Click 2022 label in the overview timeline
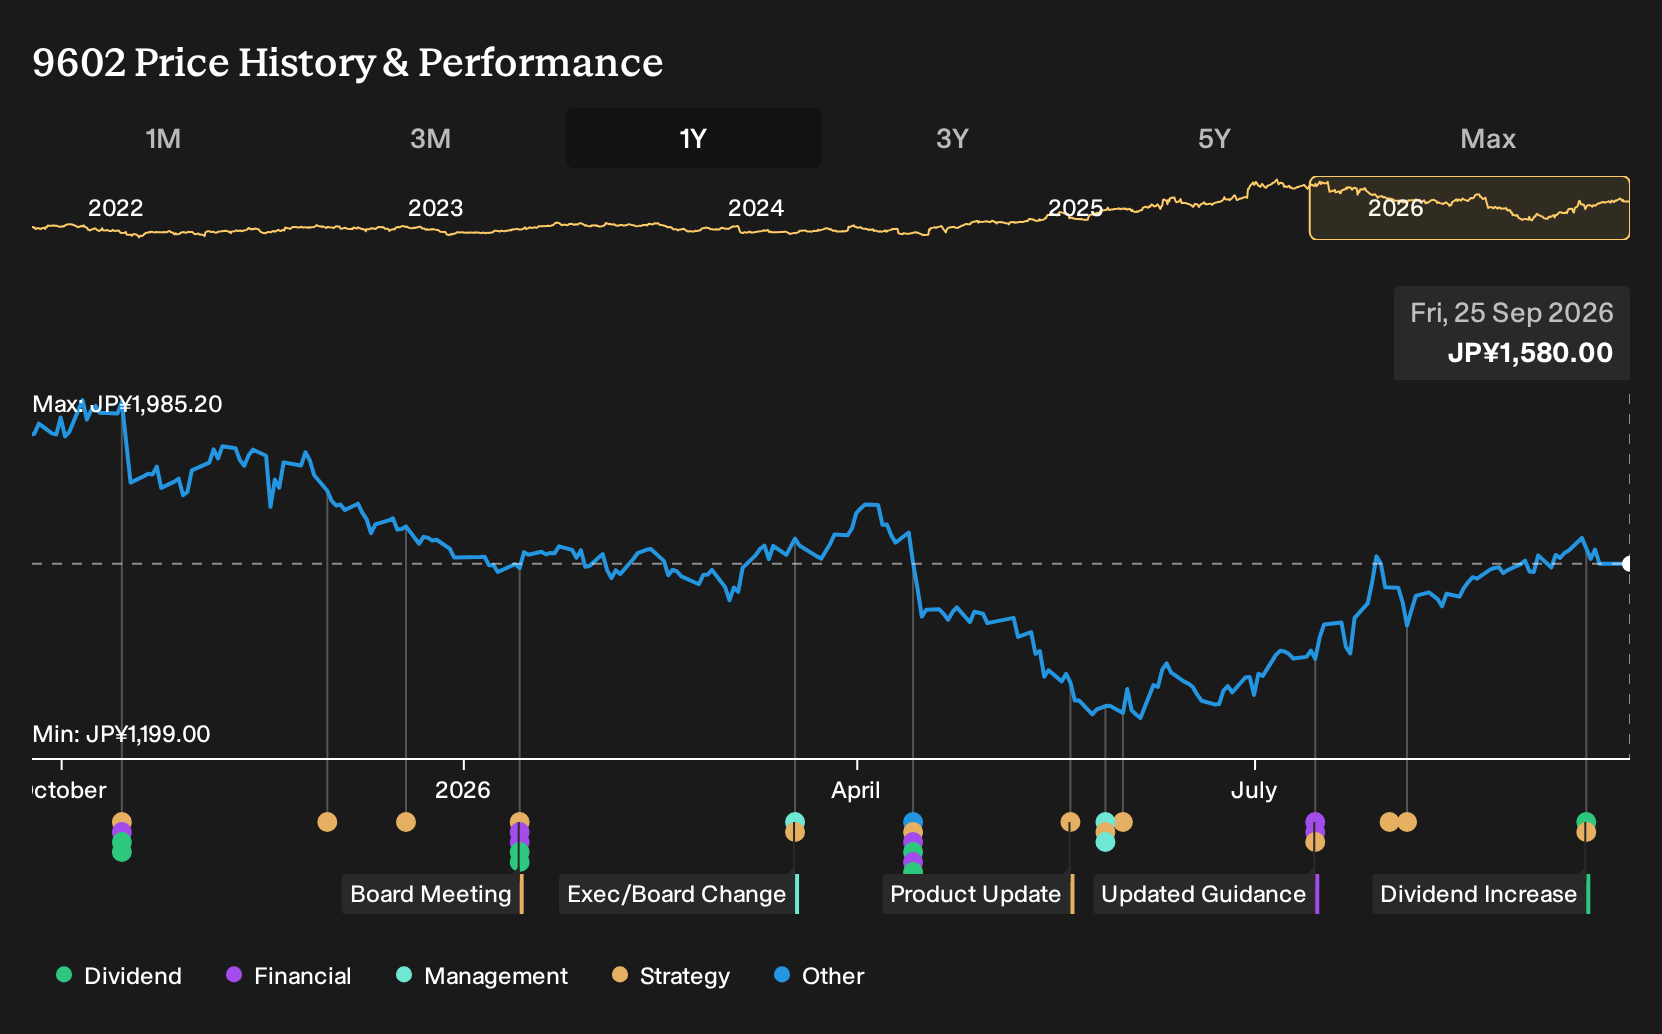This screenshot has height=1034, width=1662. tap(116, 208)
